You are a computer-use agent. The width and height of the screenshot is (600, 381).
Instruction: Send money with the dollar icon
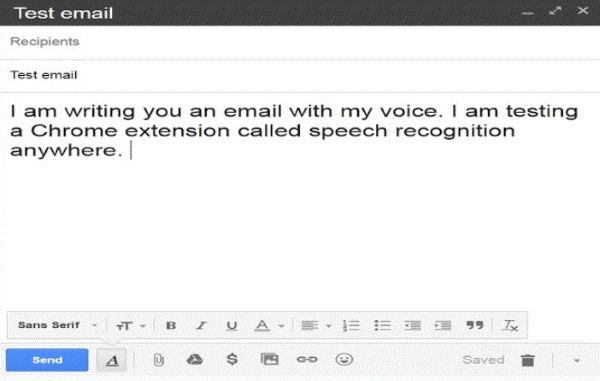[232, 360]
